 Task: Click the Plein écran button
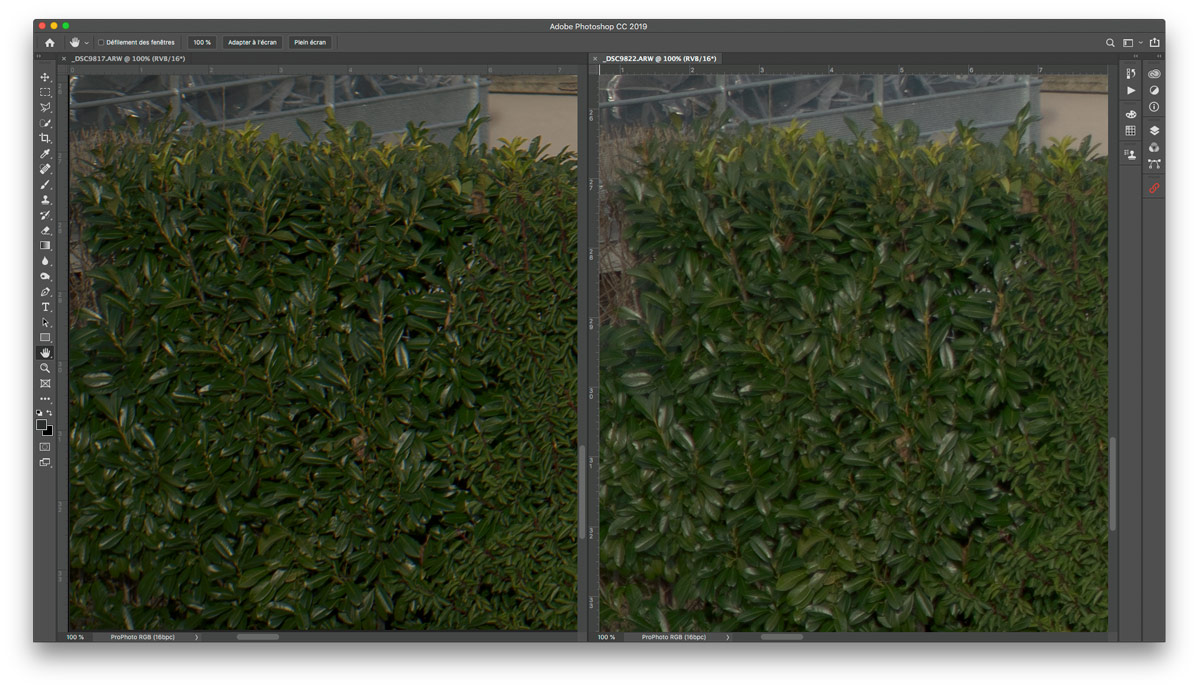pos(310,43)
